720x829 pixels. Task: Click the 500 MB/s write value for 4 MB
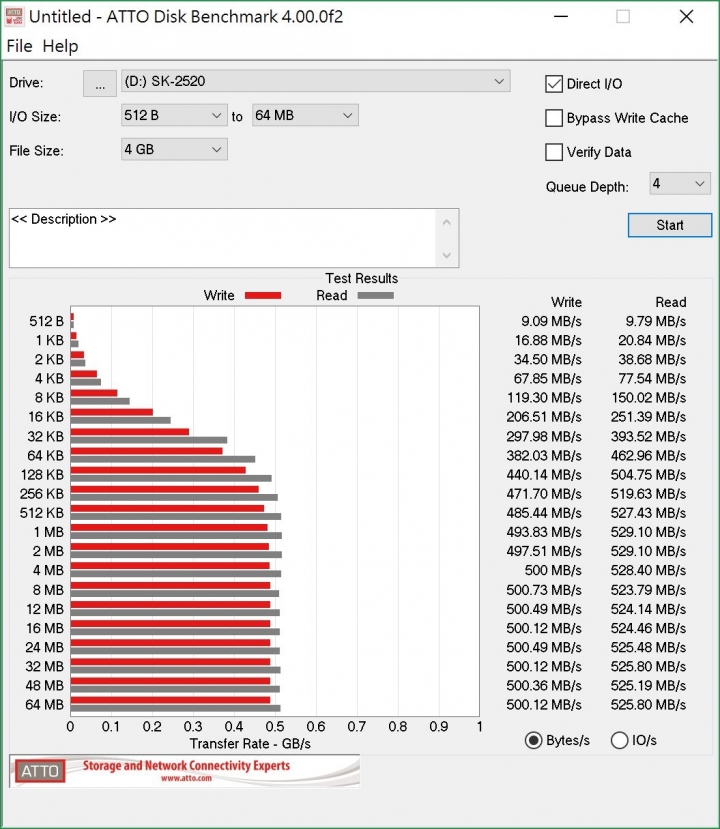pyautogui.click(x=553, y=570)
